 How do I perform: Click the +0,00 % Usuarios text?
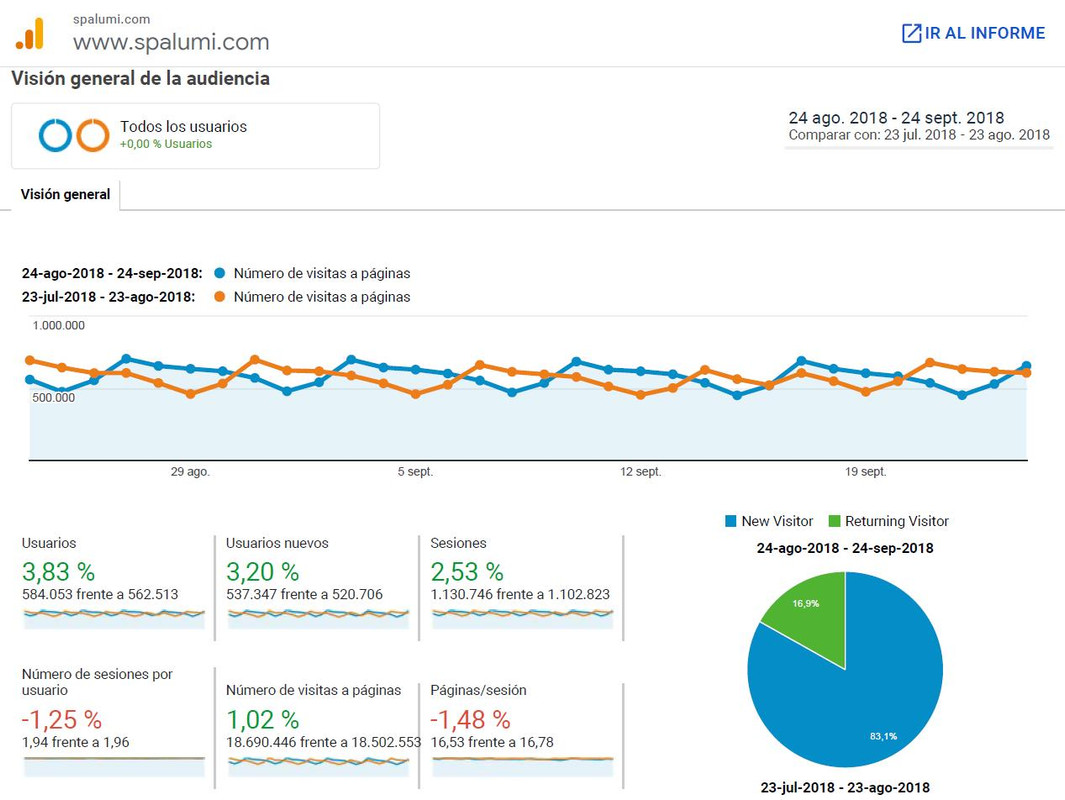coord(166,144)
